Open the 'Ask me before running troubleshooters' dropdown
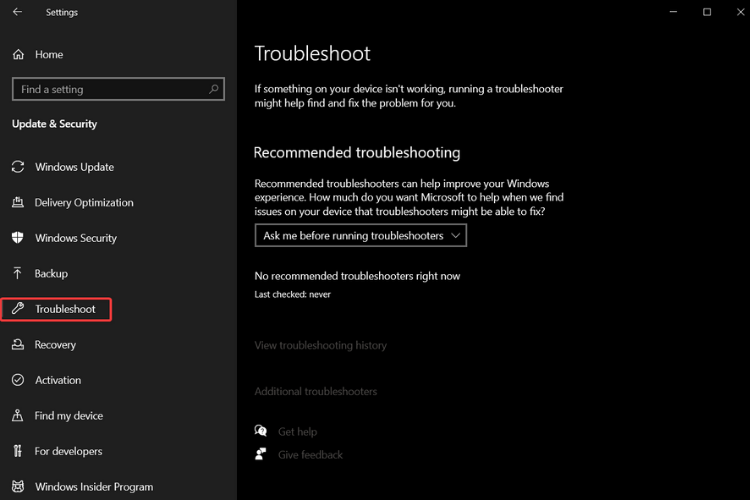750x500 pixels. [361, 235]
